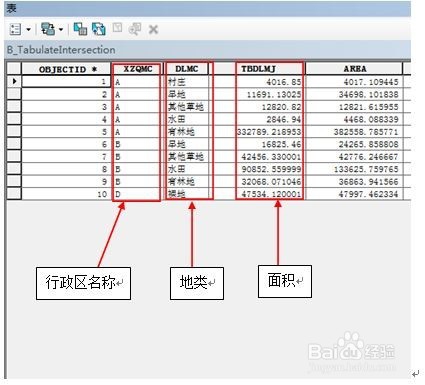Click Switch Selection icon
The width and height of the screenshot is (425, 385).
click(x=99, y=29)
